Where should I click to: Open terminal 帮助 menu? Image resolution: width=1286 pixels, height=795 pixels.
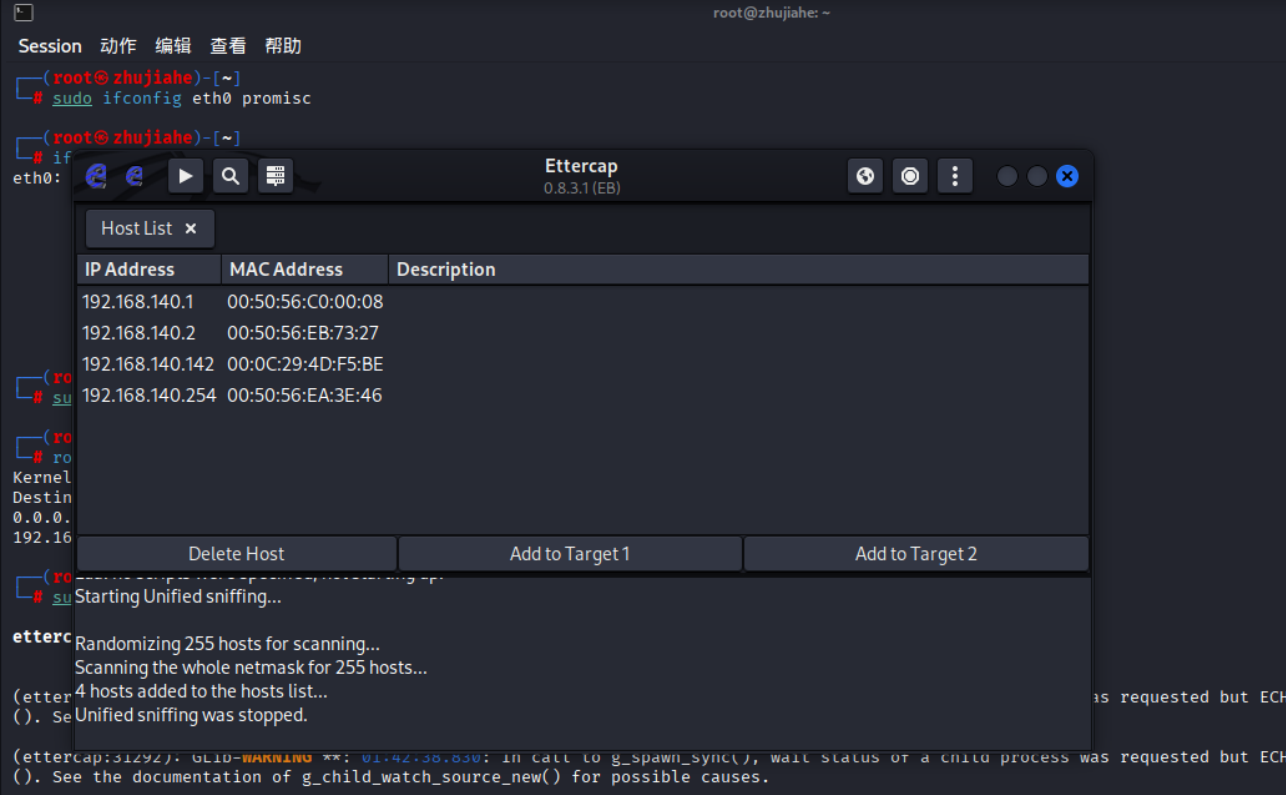click(283, 46)
